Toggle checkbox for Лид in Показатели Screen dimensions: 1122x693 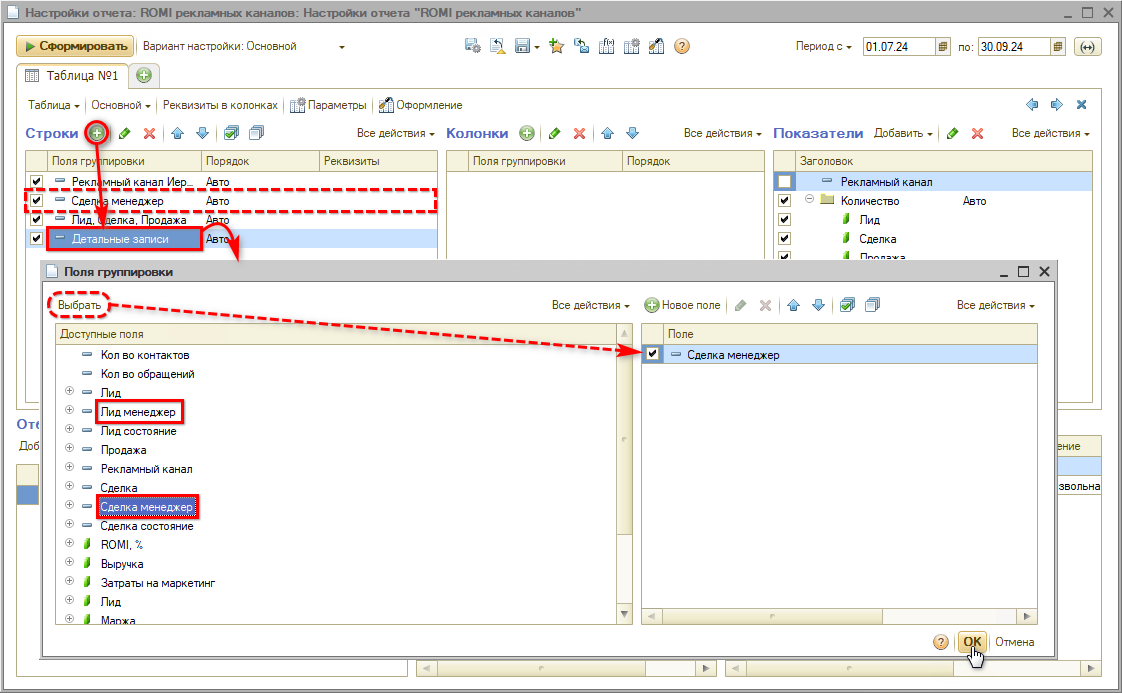click(785, 220)
